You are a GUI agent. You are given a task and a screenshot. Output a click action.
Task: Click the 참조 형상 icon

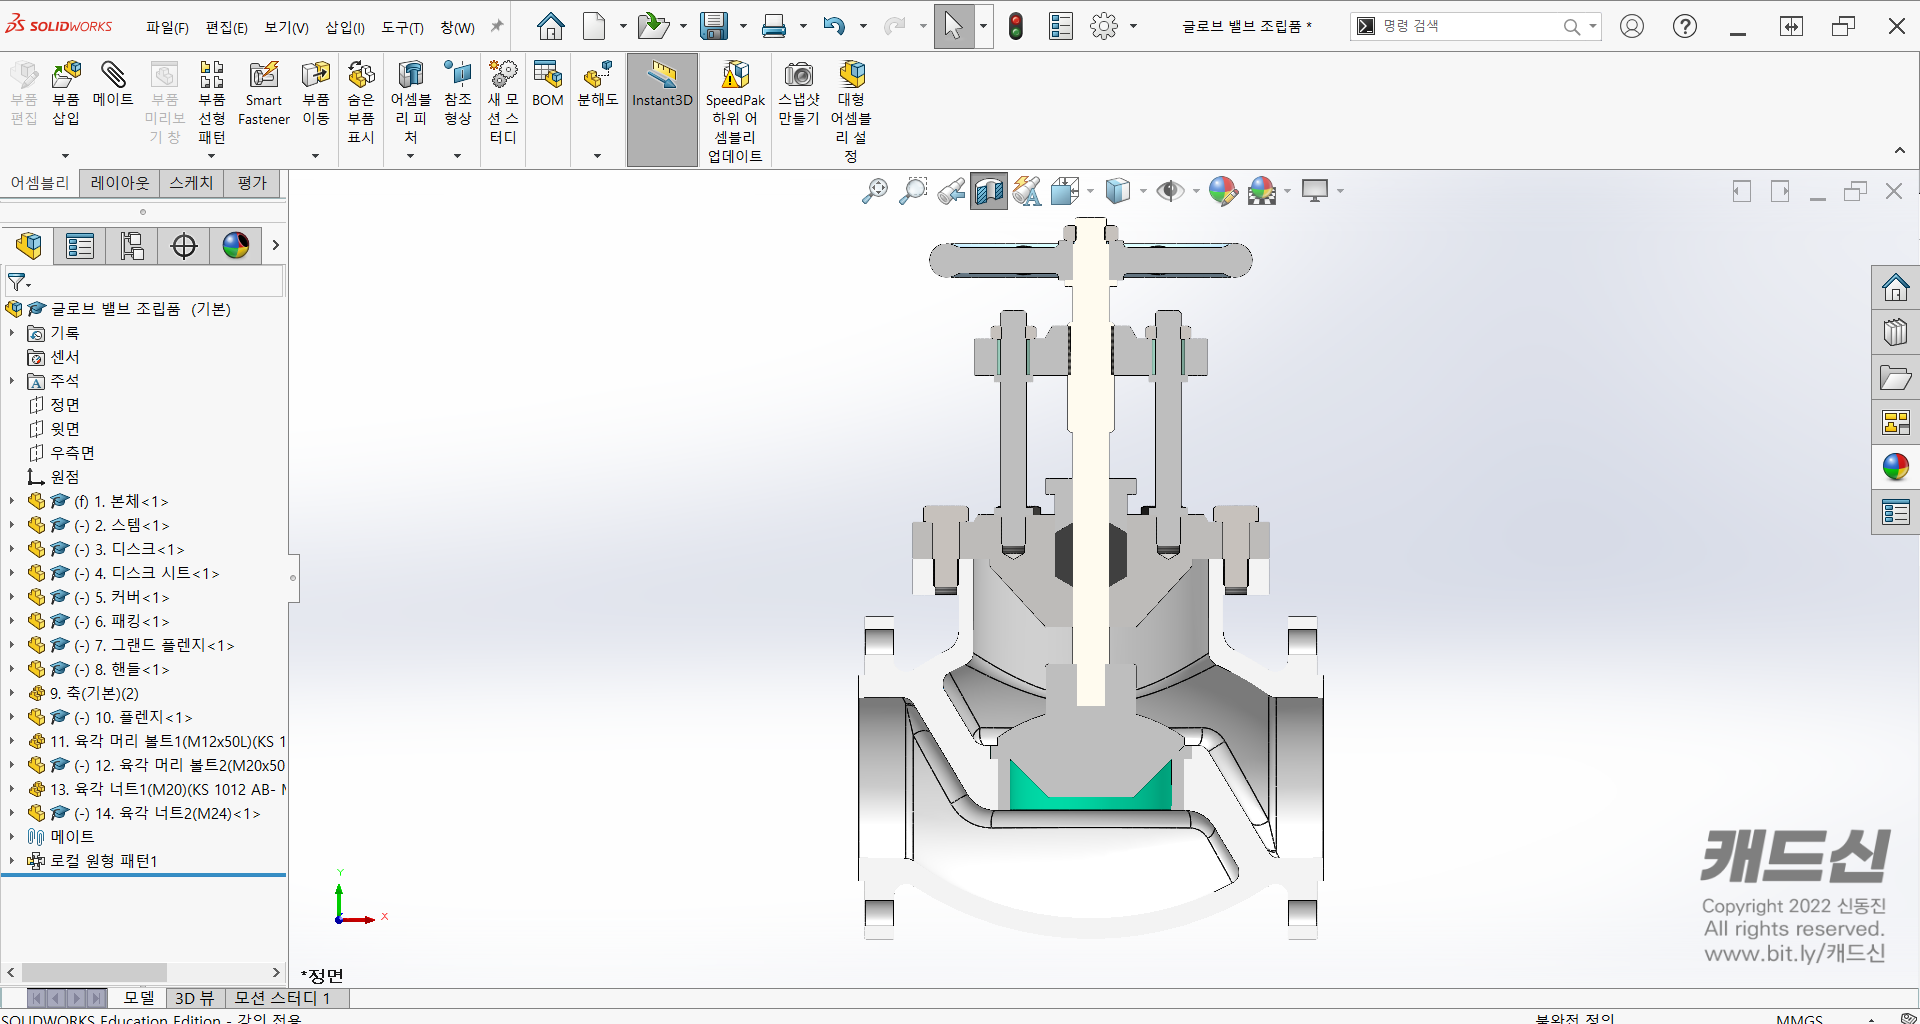pyautogui.click(x=458, y=75)
